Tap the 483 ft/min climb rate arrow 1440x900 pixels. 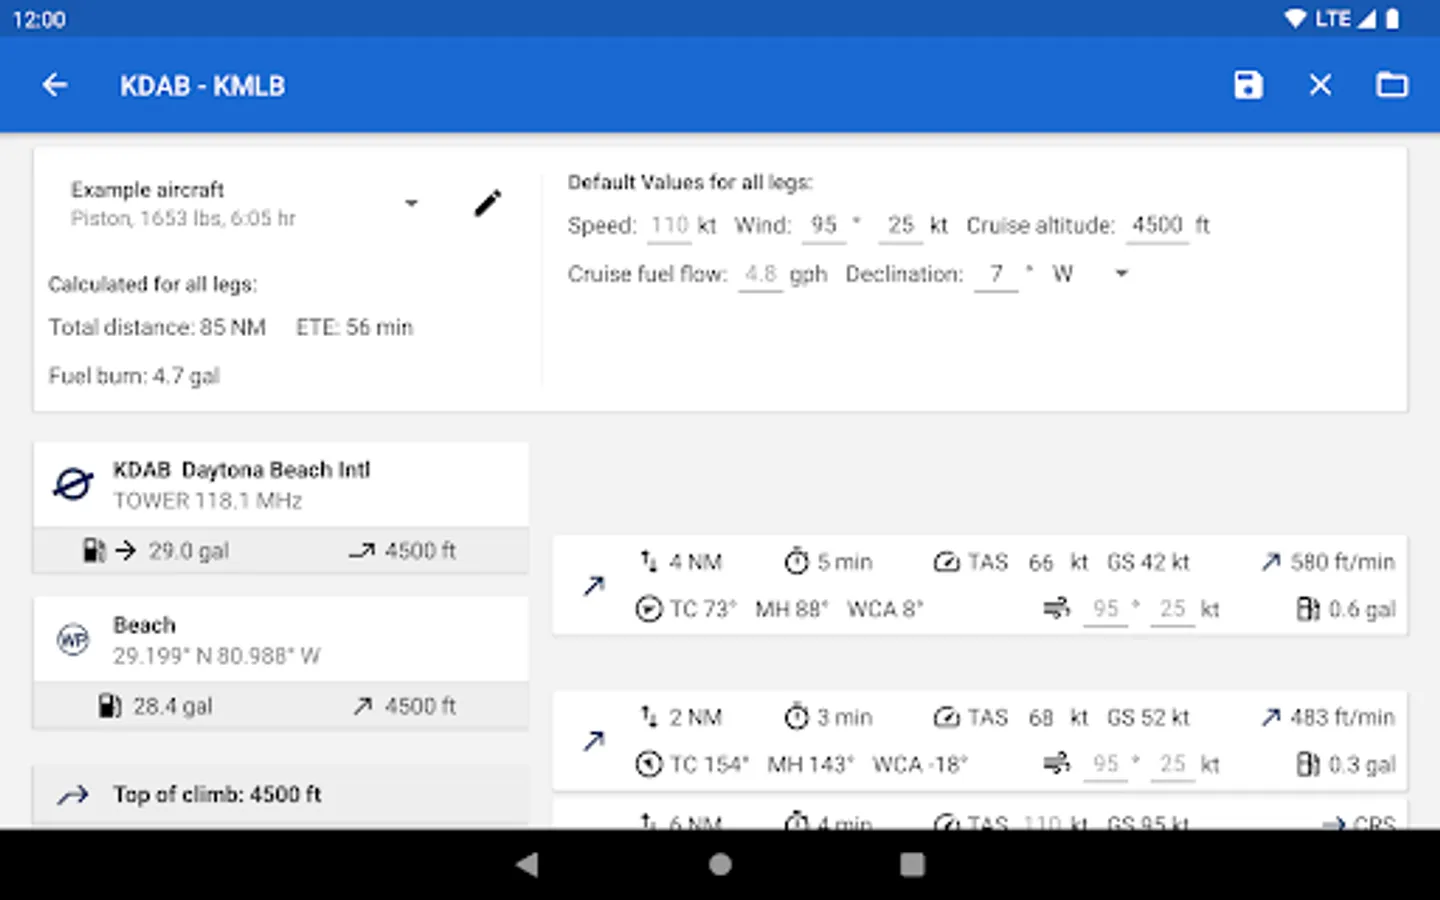(1271, 717)
